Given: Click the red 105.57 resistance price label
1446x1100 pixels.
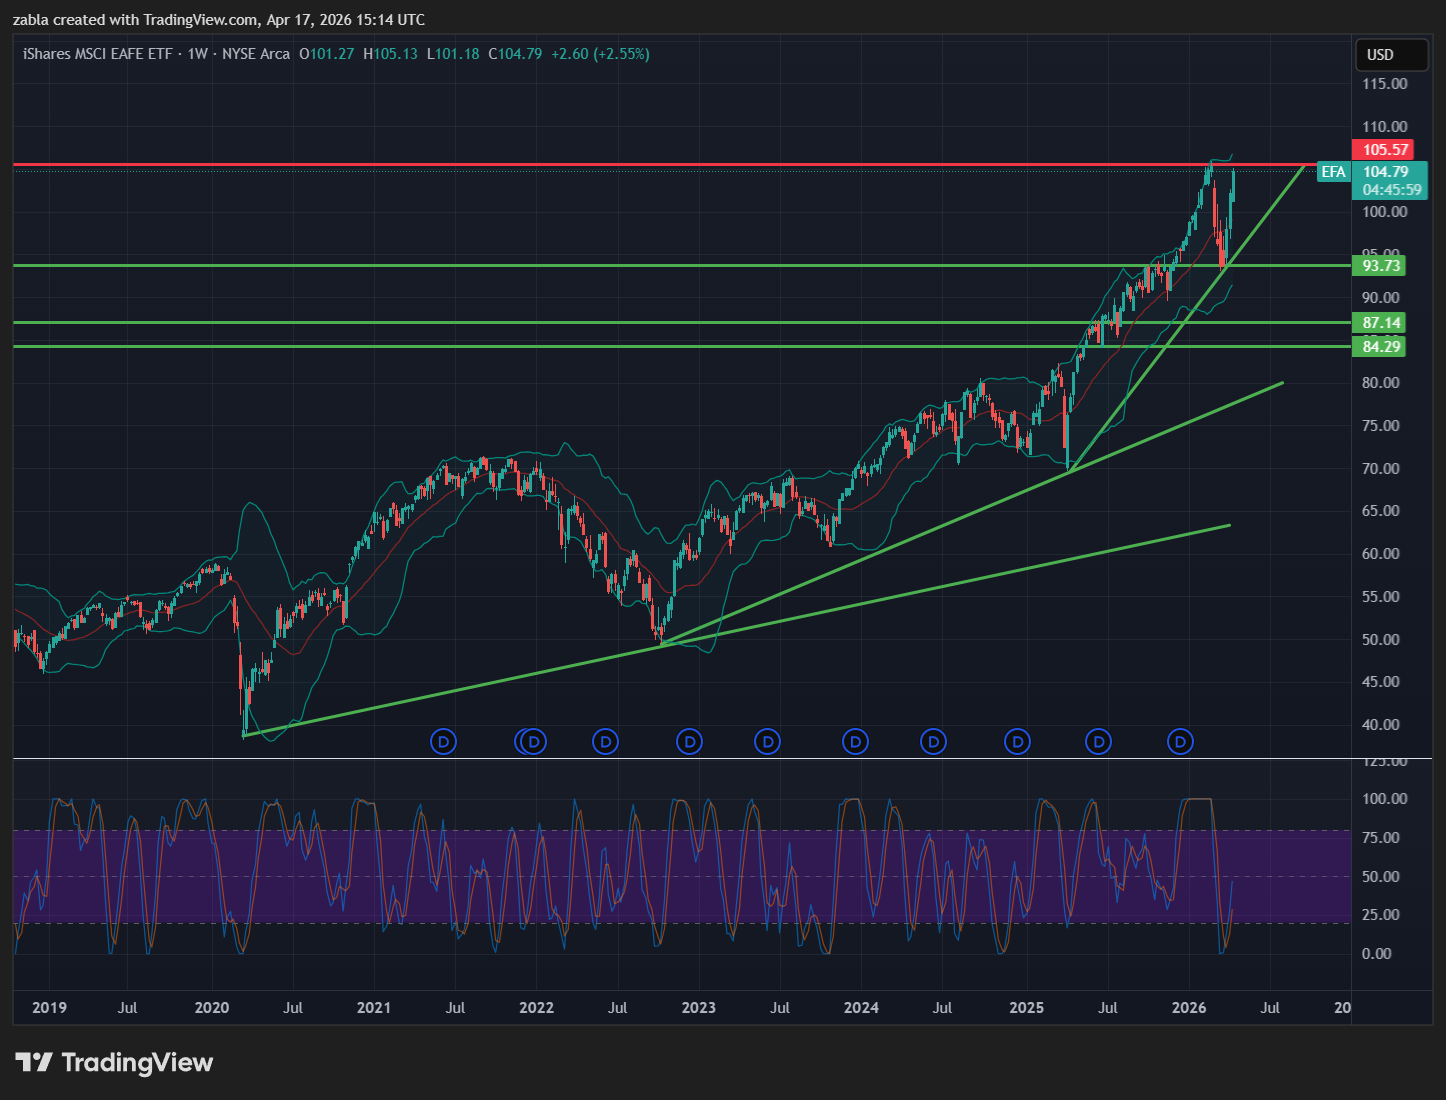Looking at the screenshot, I should pos(1385,150).
